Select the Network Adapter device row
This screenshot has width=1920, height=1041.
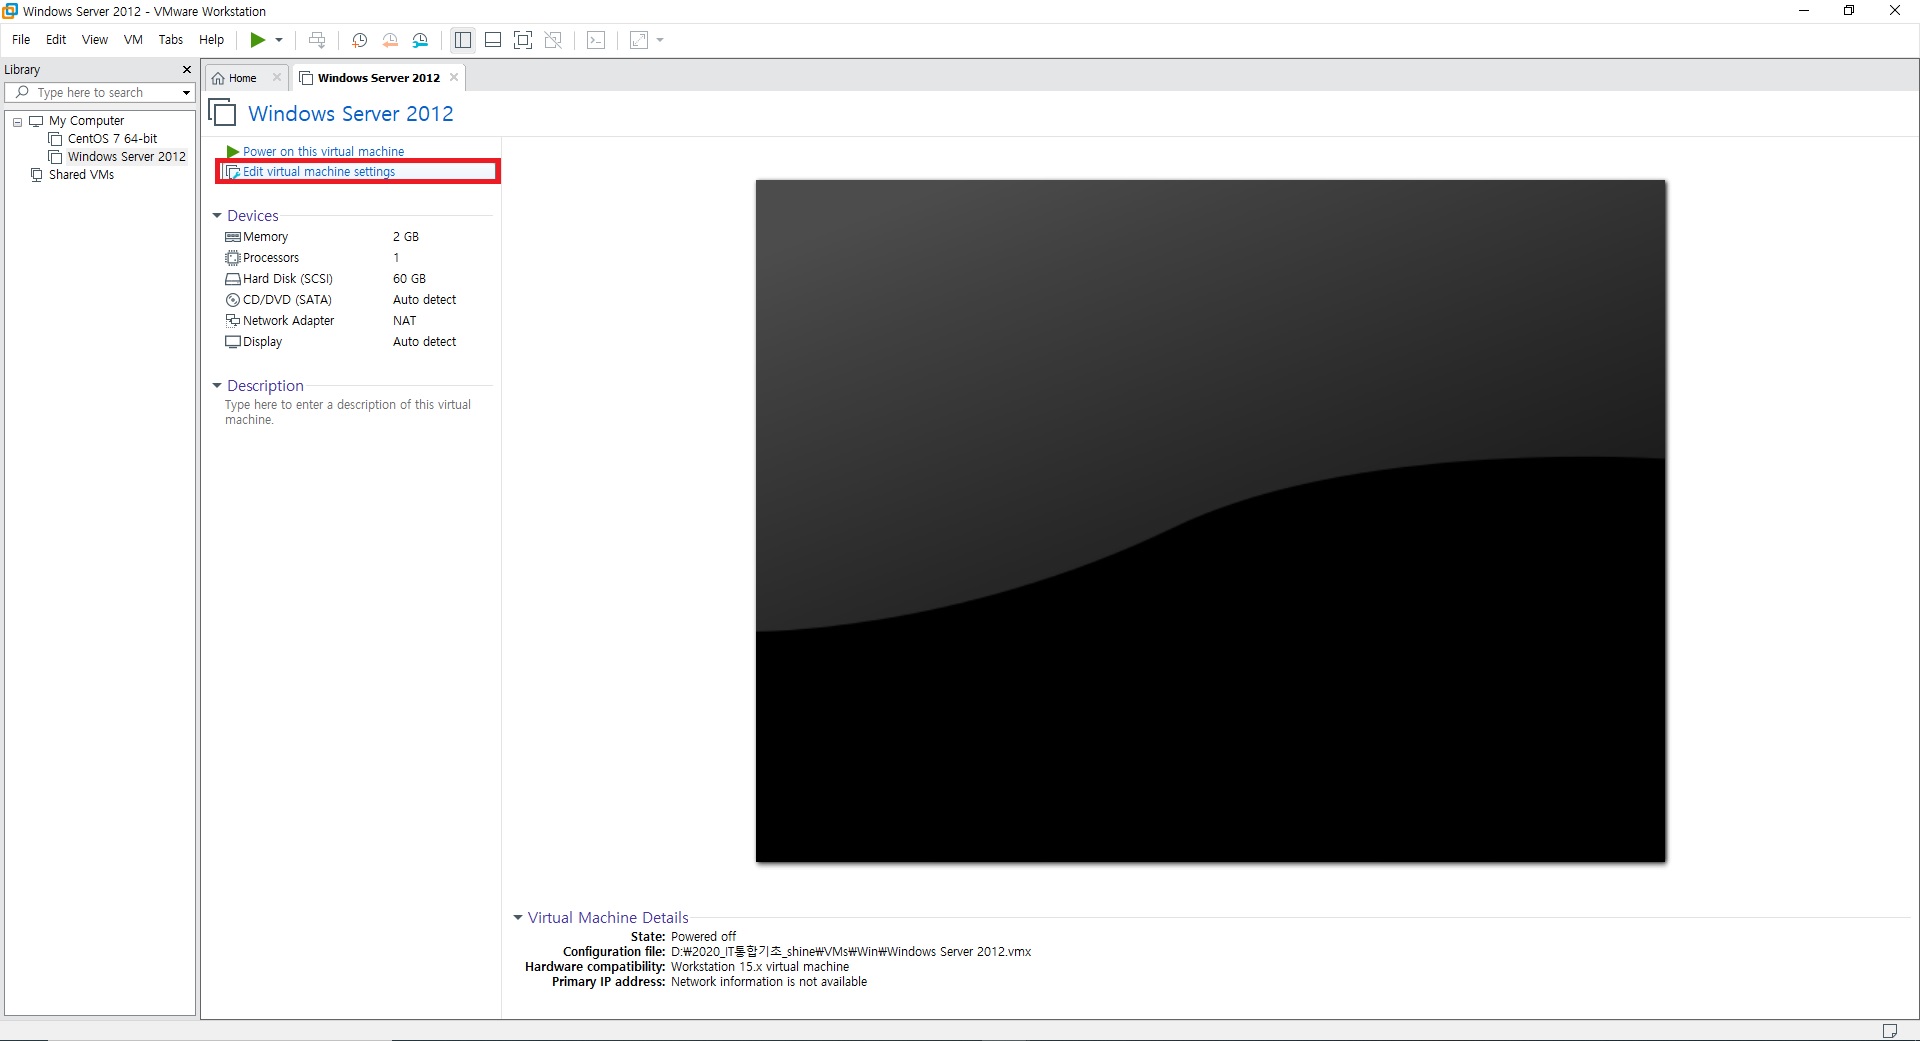[x=359, y=321]
